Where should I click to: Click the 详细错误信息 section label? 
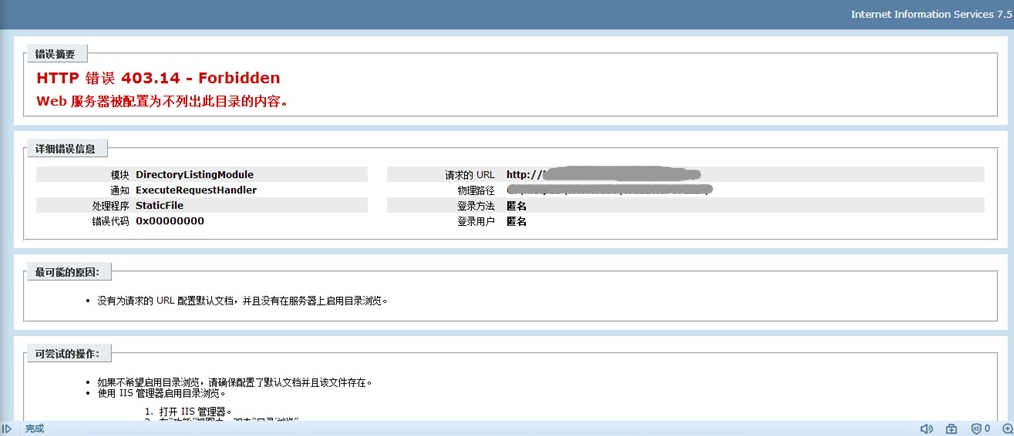[x=65, y=149]
